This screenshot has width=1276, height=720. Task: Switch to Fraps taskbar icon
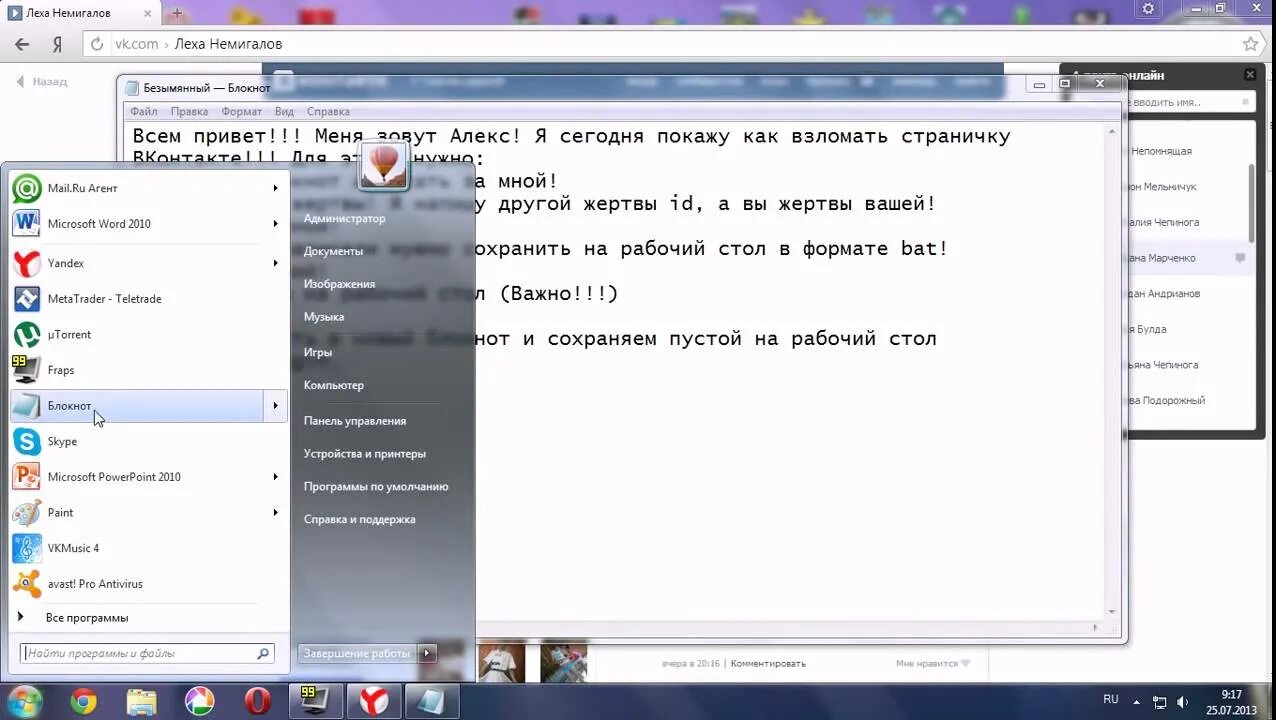pyautogui.click(x=316, y=702)
